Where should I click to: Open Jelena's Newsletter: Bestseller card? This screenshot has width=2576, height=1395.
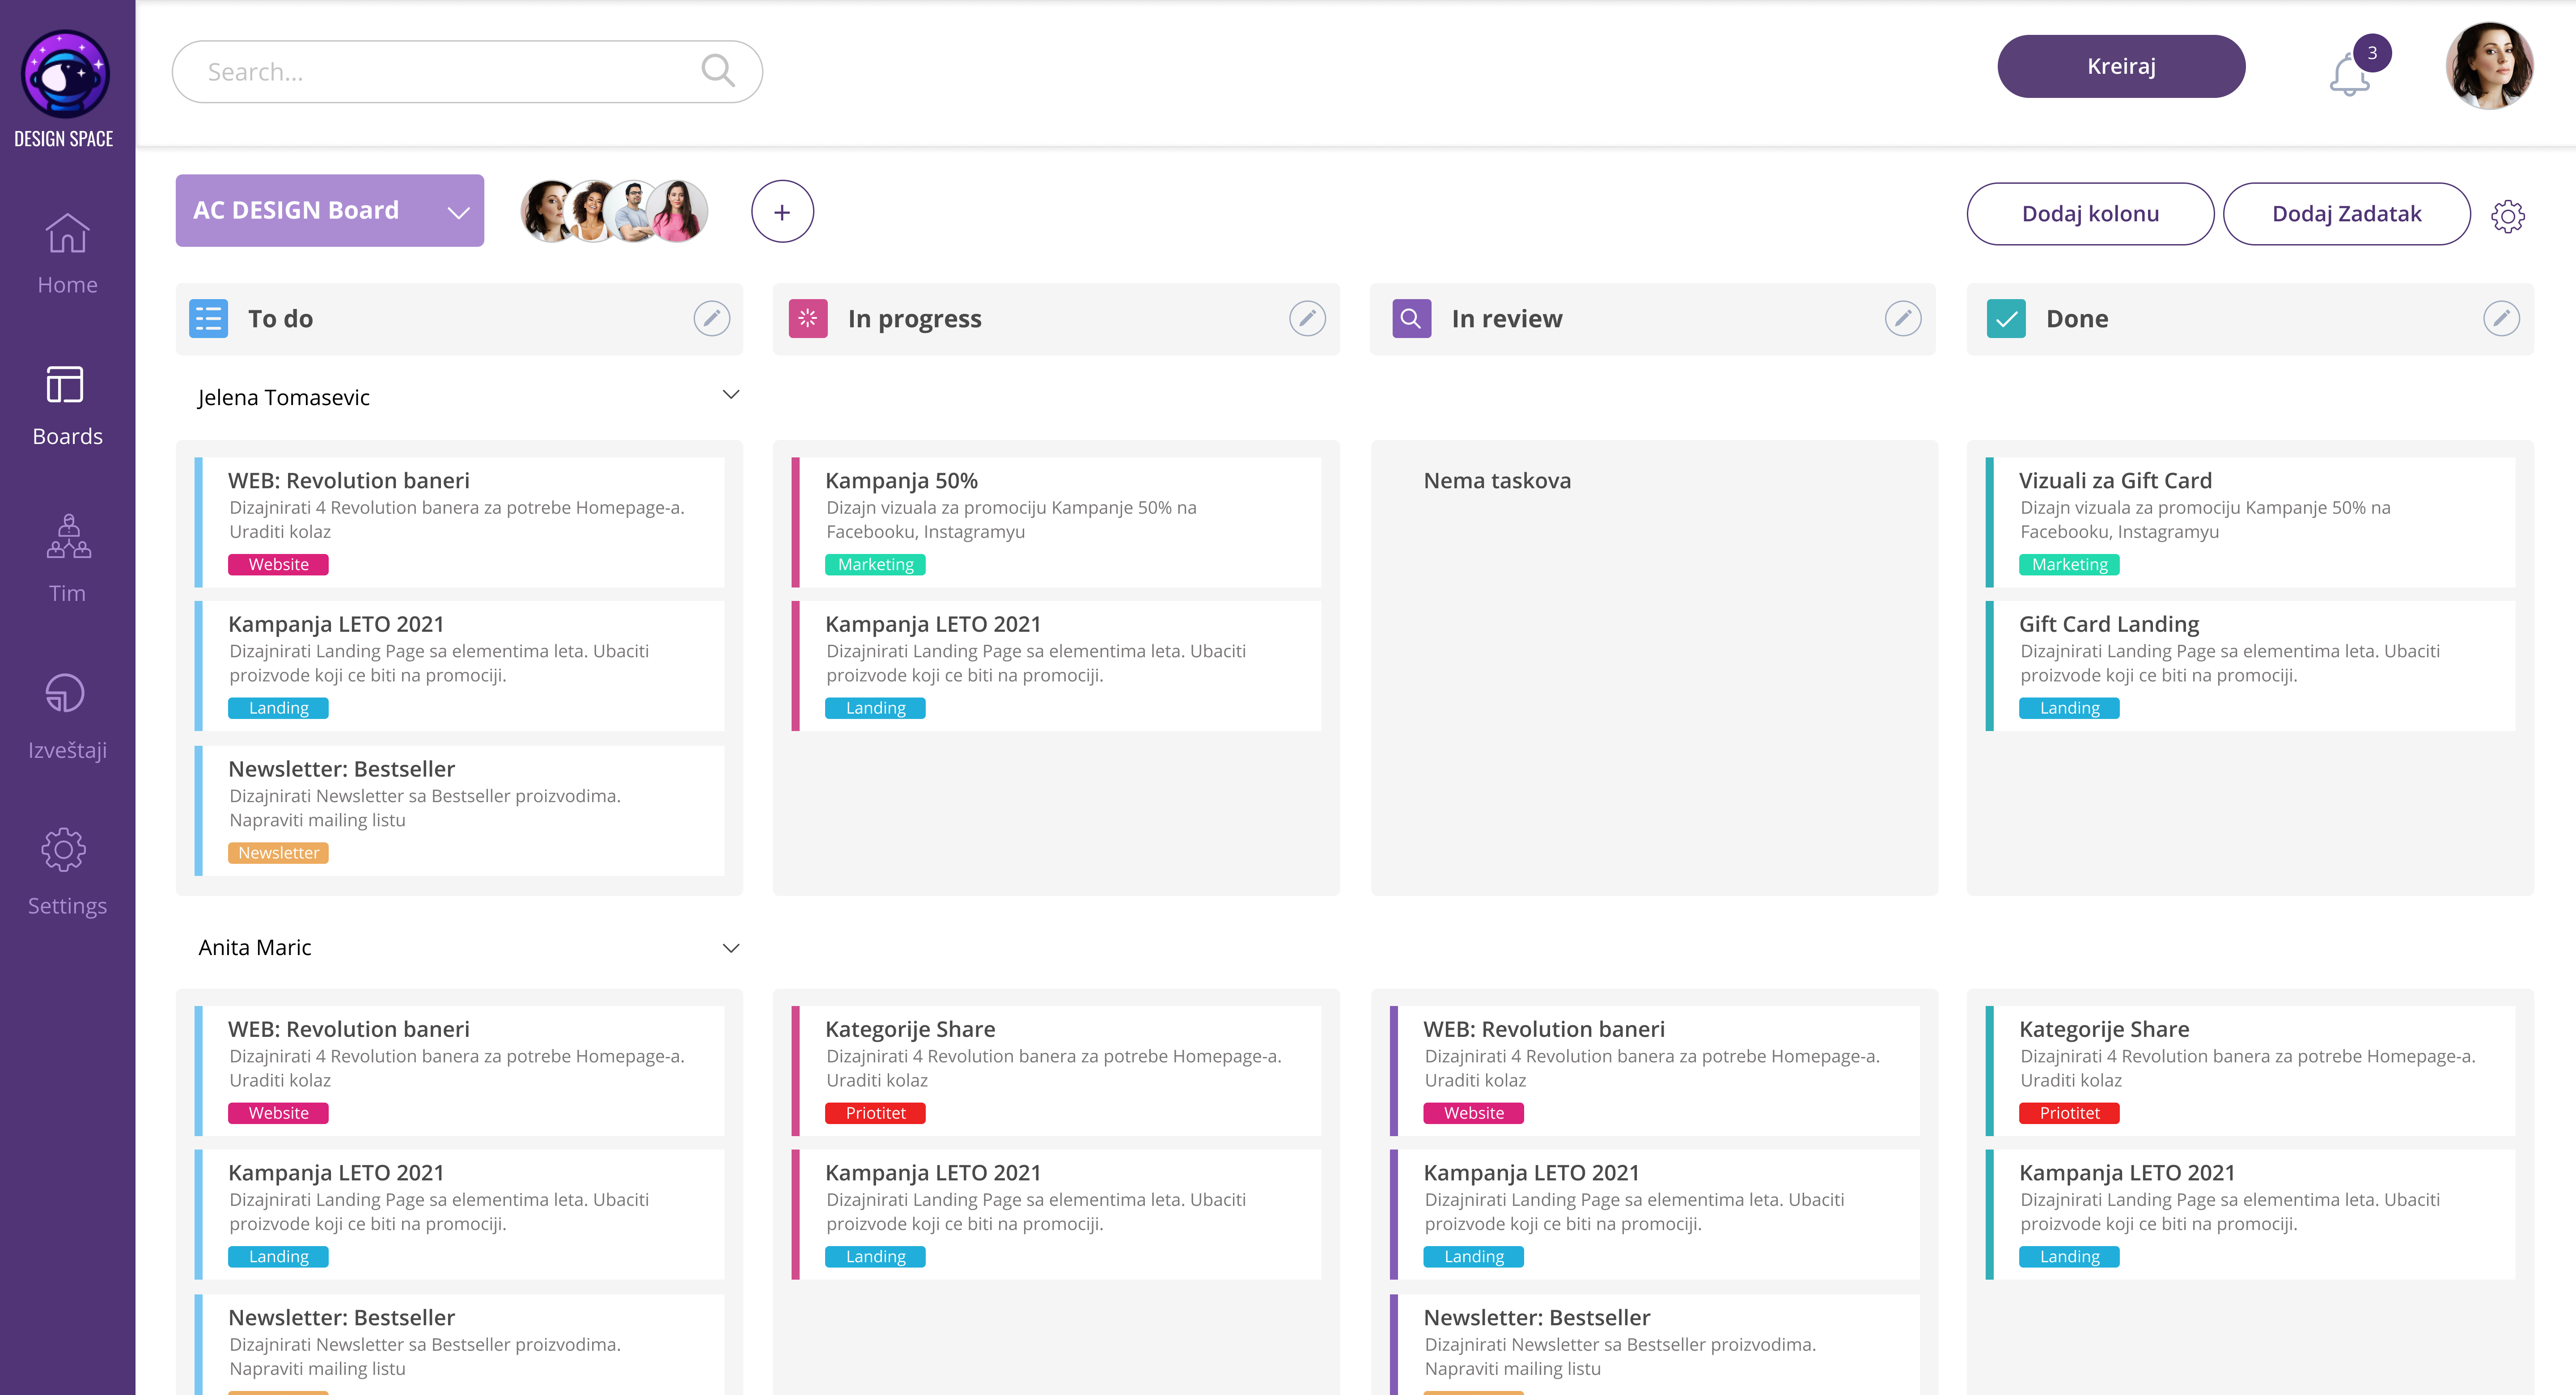pos(459,810)
